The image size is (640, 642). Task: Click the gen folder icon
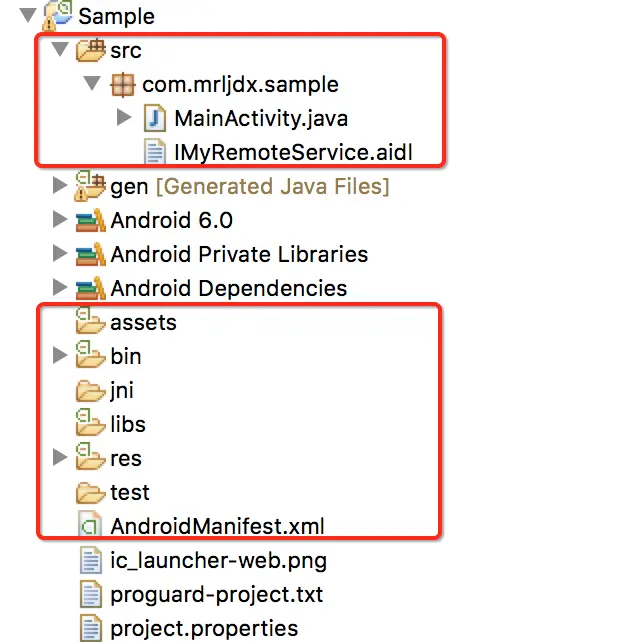(90, 186)
